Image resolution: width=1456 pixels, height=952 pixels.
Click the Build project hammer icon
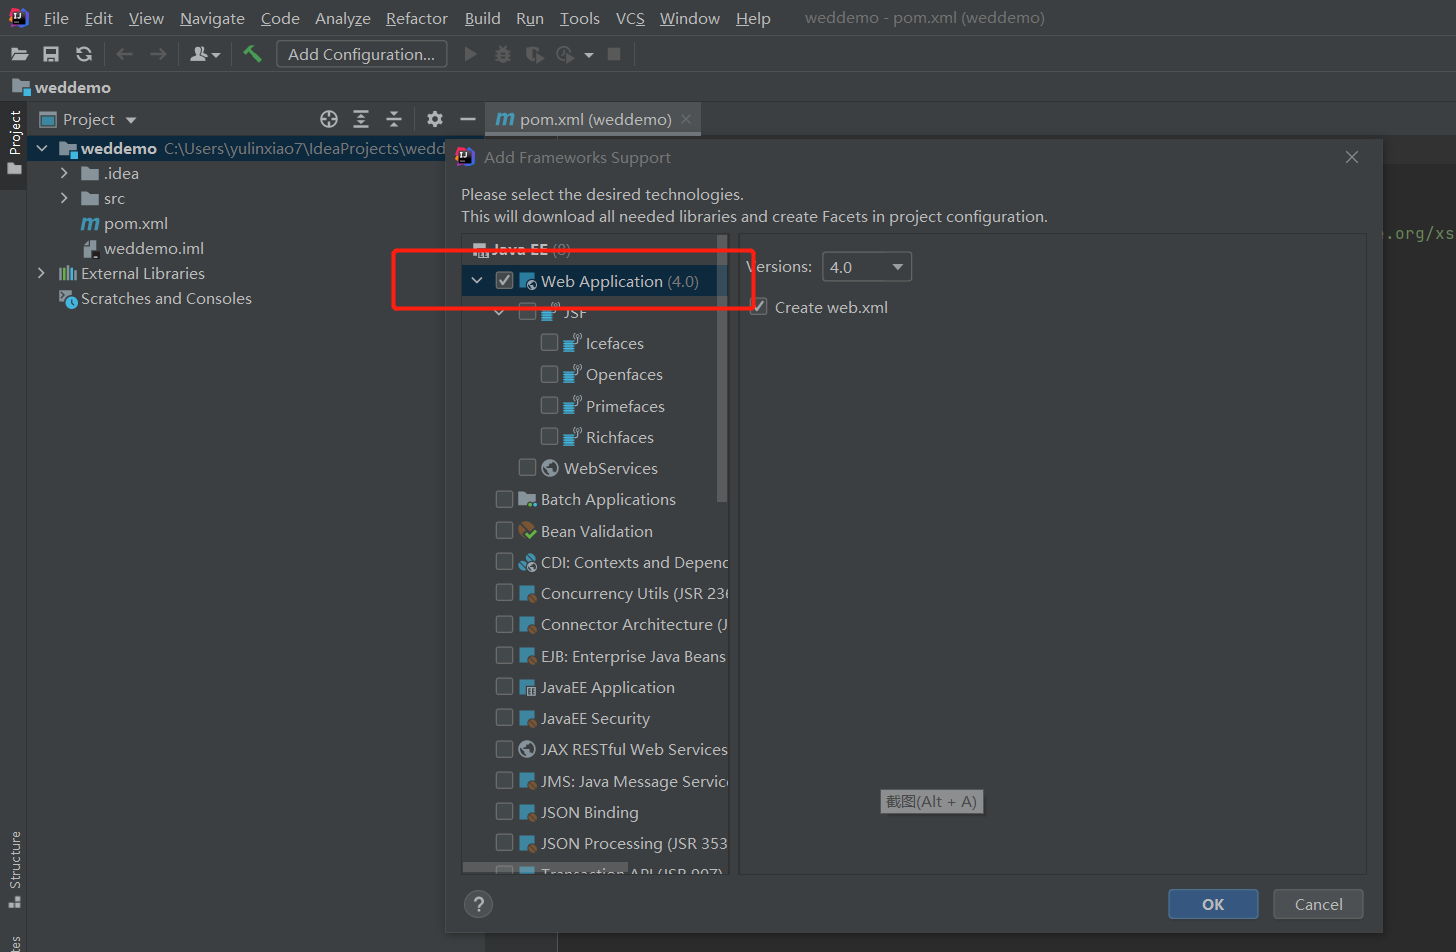coord(252,54)
